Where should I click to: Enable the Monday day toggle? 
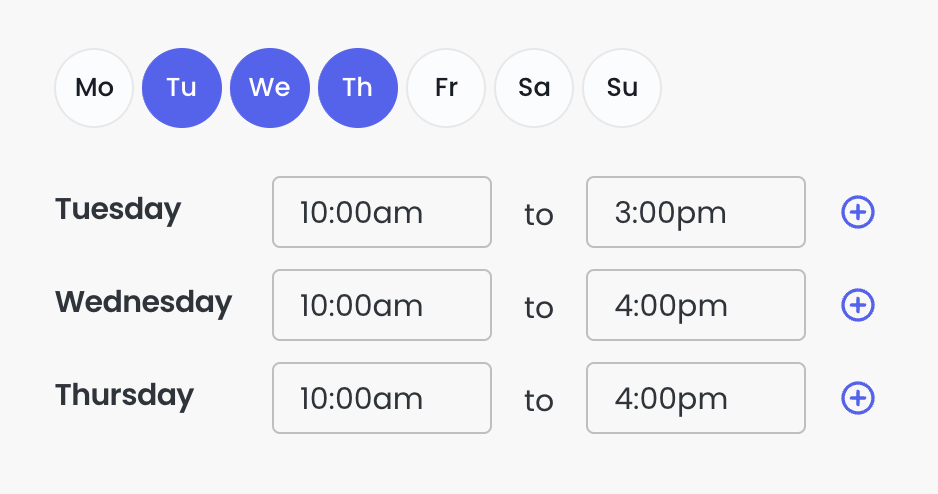click(x=94, y=88)
